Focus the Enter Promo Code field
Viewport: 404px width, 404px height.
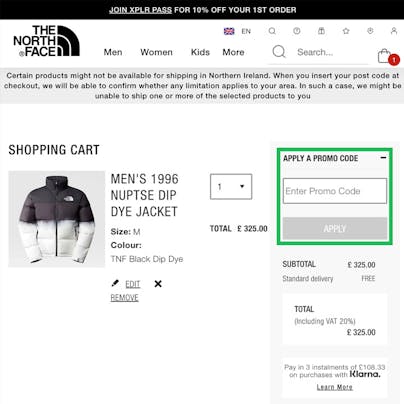point(335,191)
